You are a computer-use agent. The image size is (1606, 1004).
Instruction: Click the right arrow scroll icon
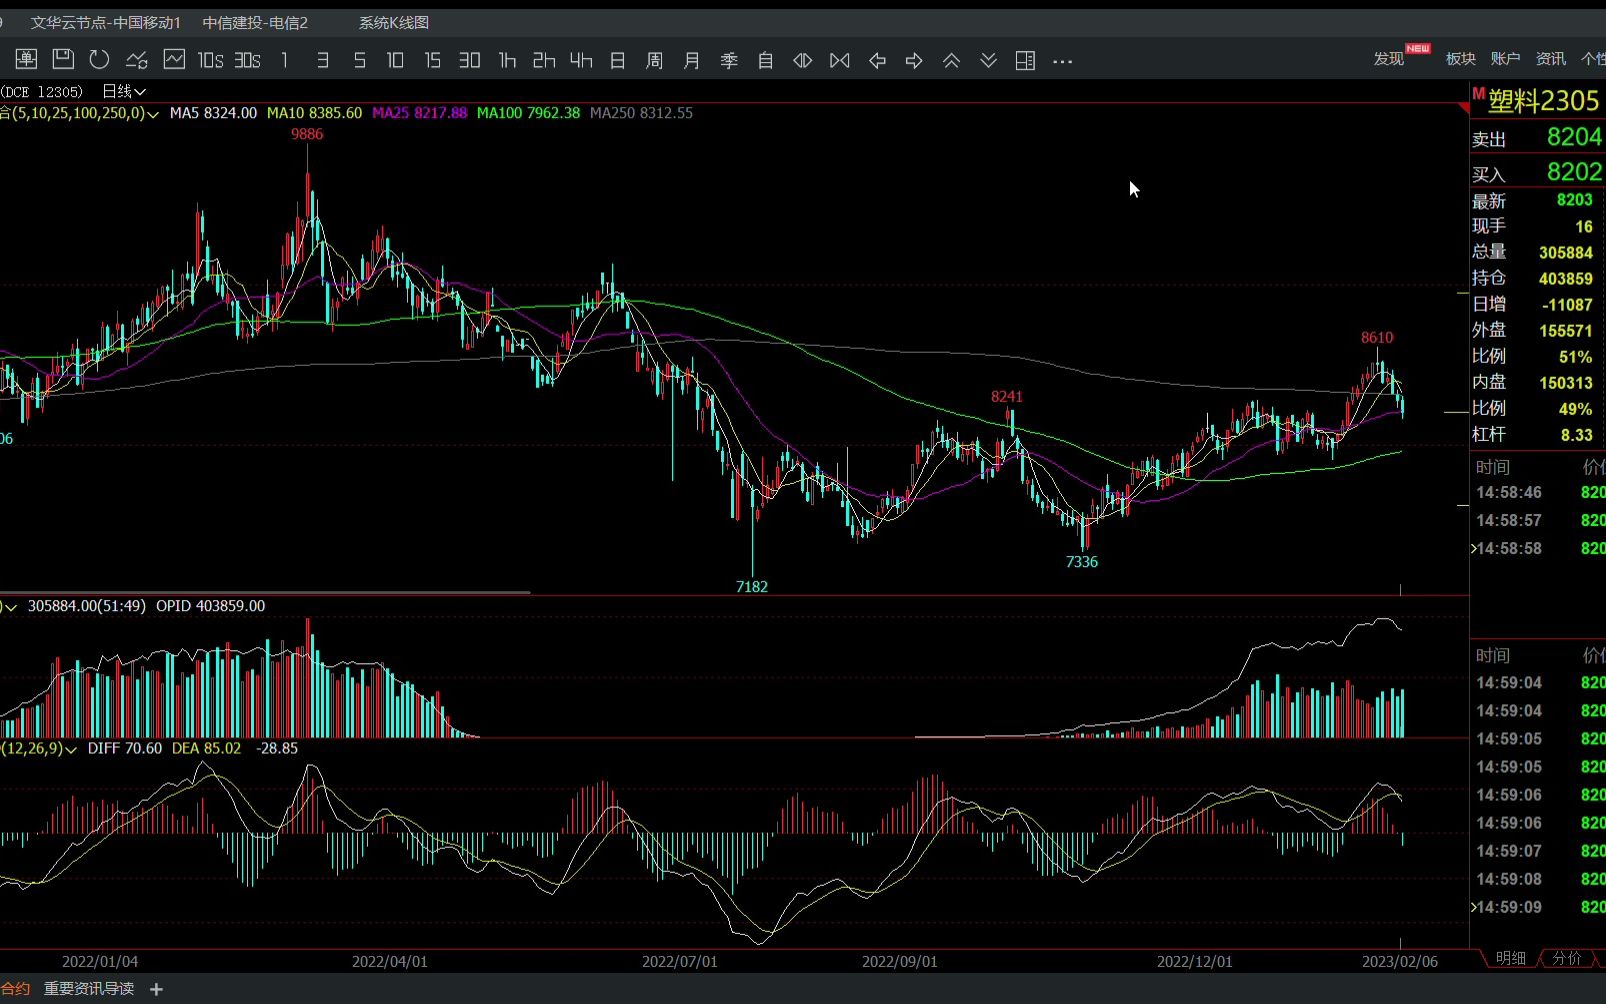(914, 61)
